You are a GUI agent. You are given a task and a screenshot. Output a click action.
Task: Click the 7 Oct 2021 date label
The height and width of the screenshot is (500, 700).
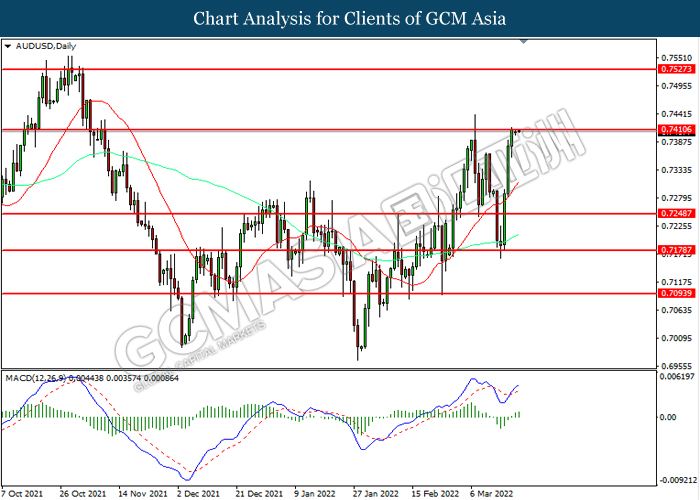tap(22, 493)
